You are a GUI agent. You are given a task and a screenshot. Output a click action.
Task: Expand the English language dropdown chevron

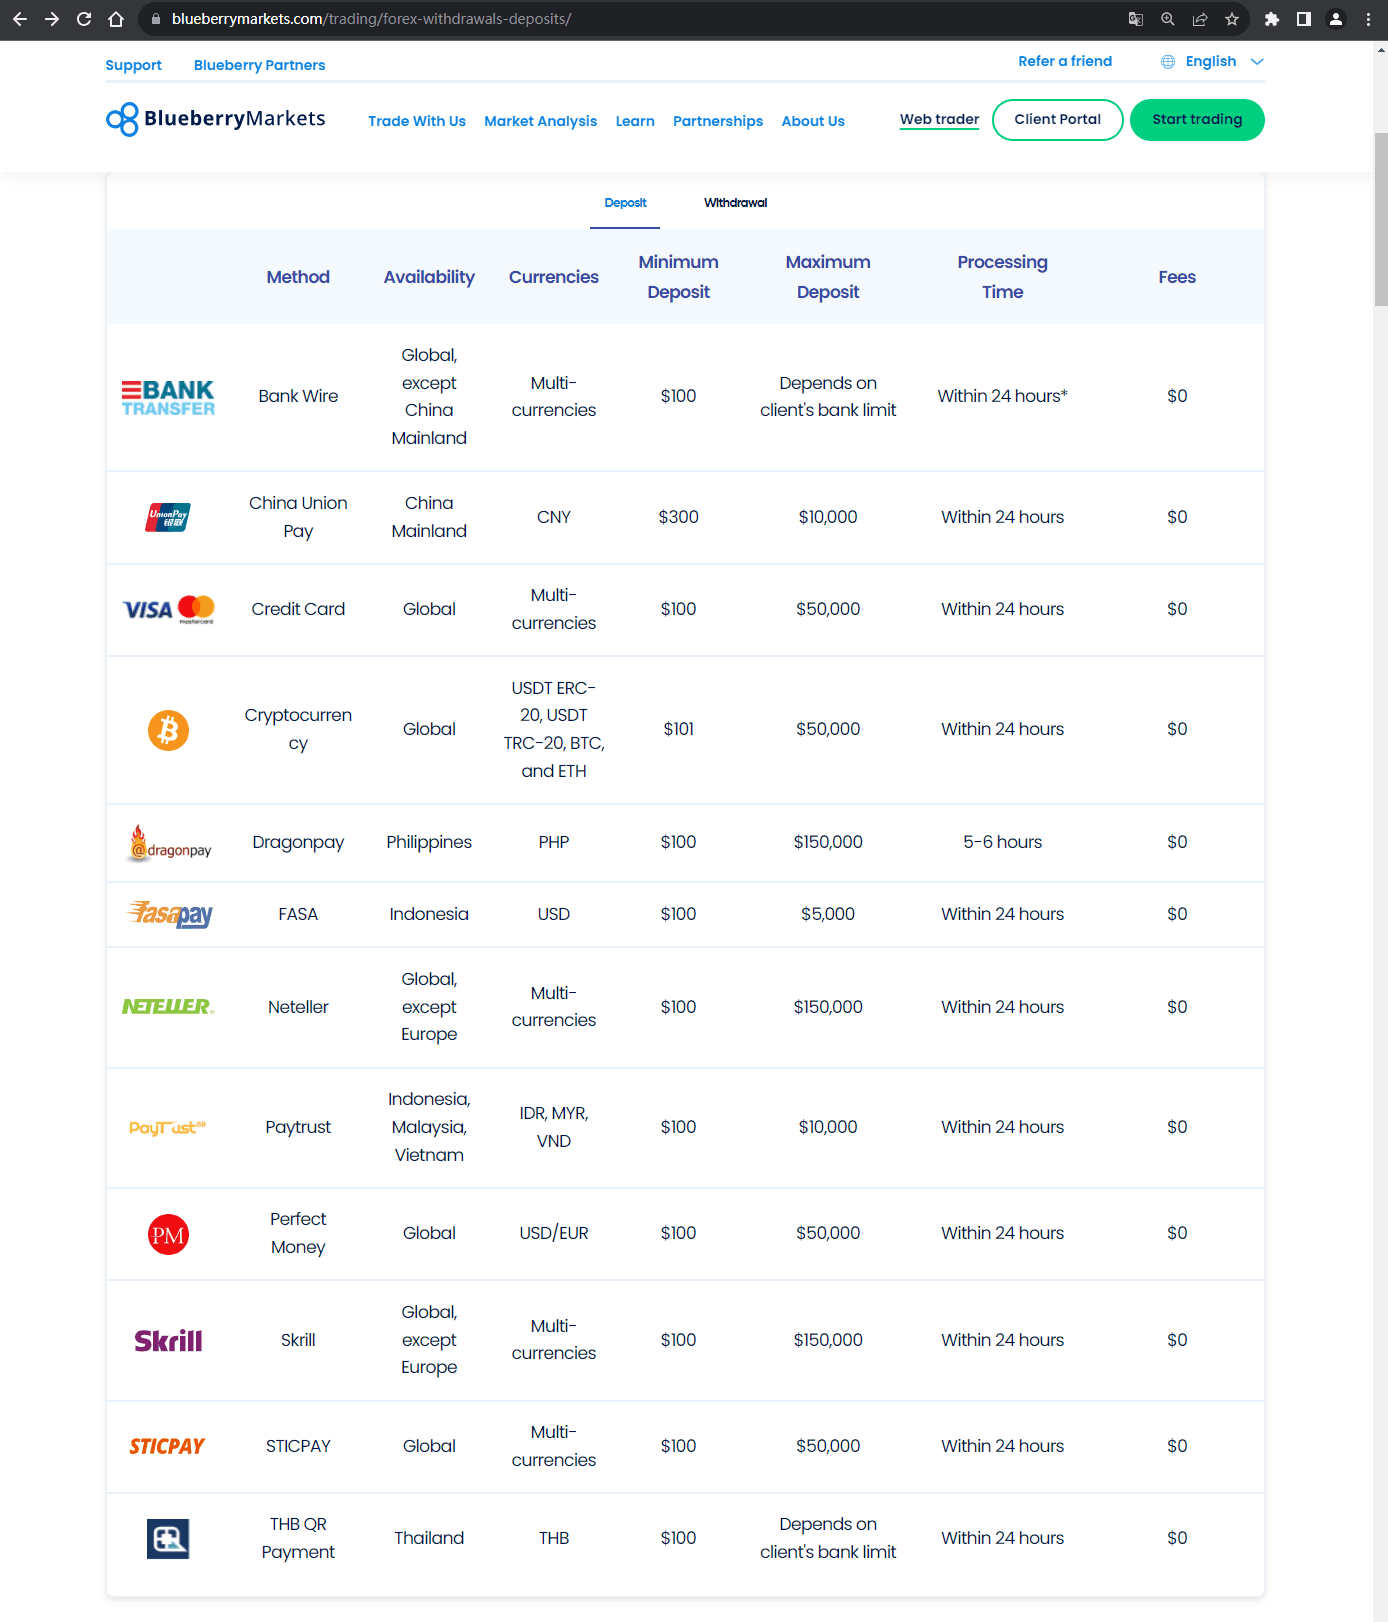click(x=1257, y=62)
